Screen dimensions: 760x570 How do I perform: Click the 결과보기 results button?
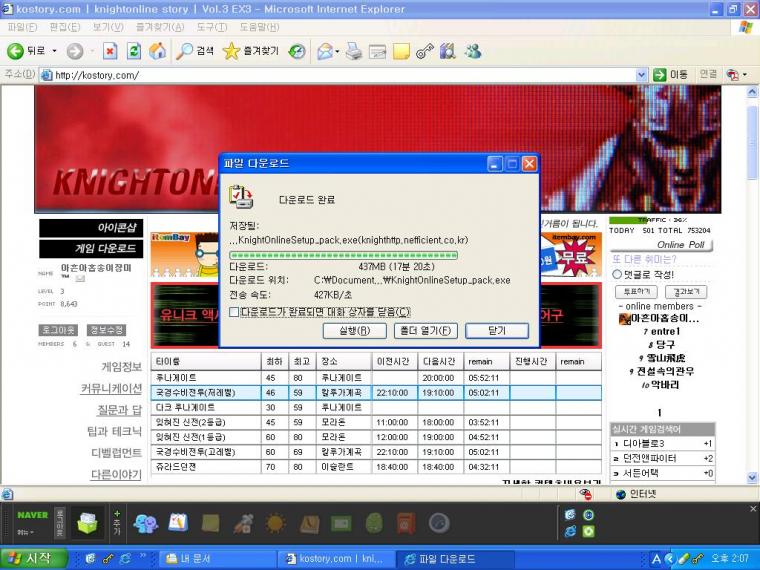(685, 292)
